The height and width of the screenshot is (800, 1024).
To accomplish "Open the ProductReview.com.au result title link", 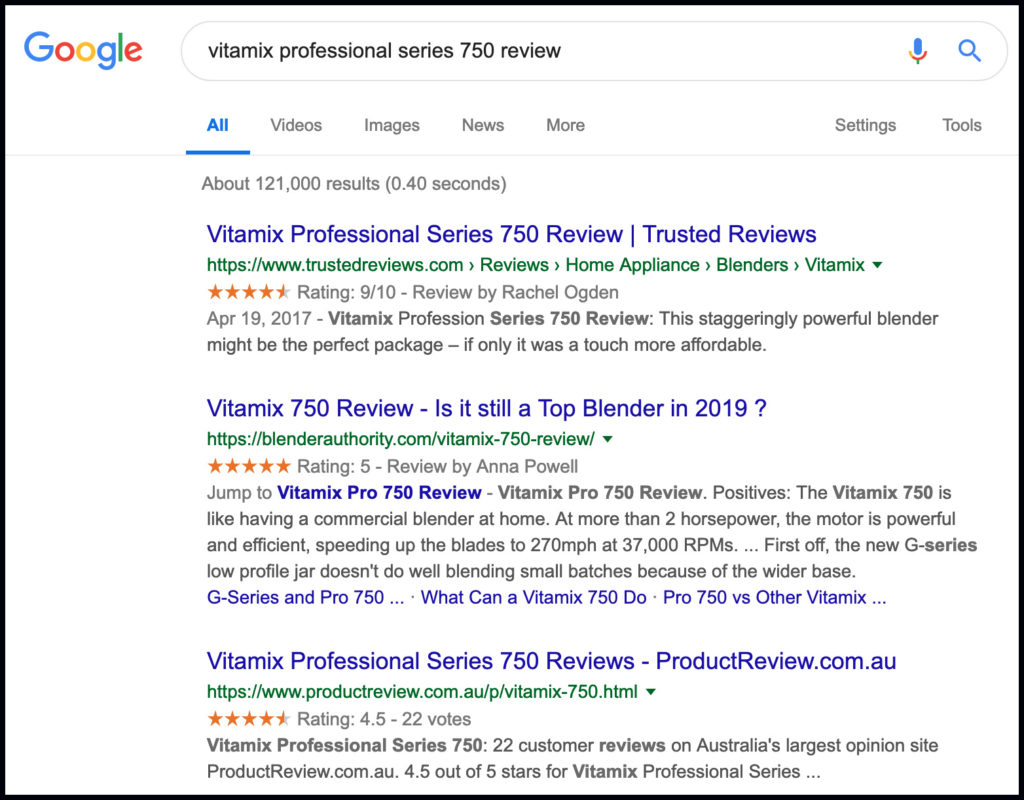I will pos(551,661).
